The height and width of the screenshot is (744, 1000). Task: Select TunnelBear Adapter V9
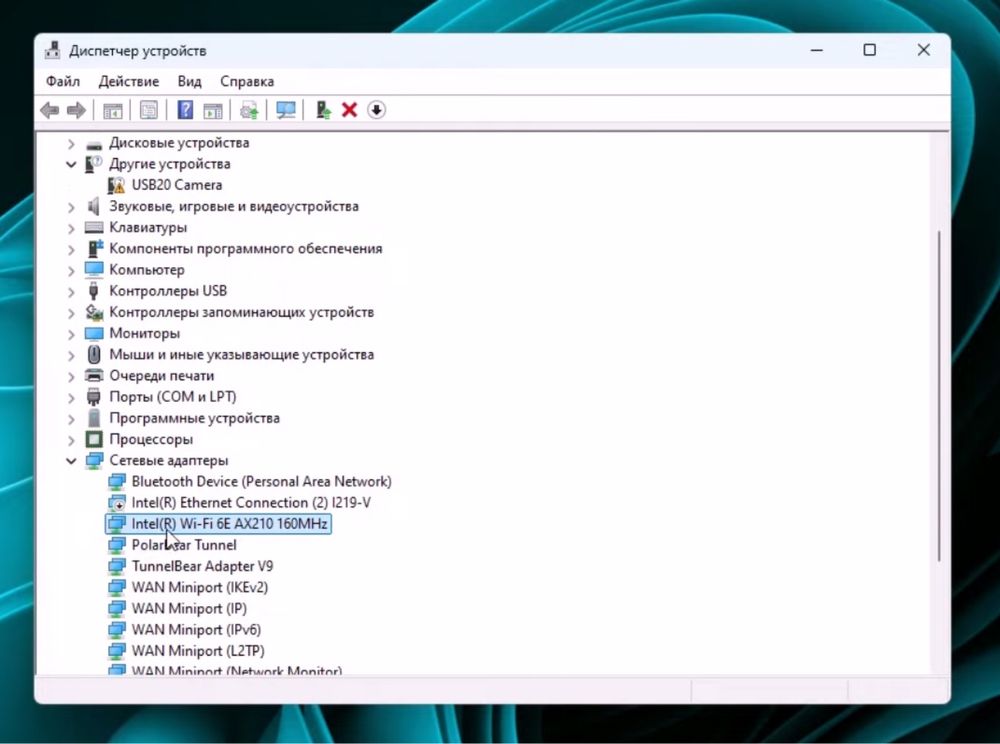202,566
